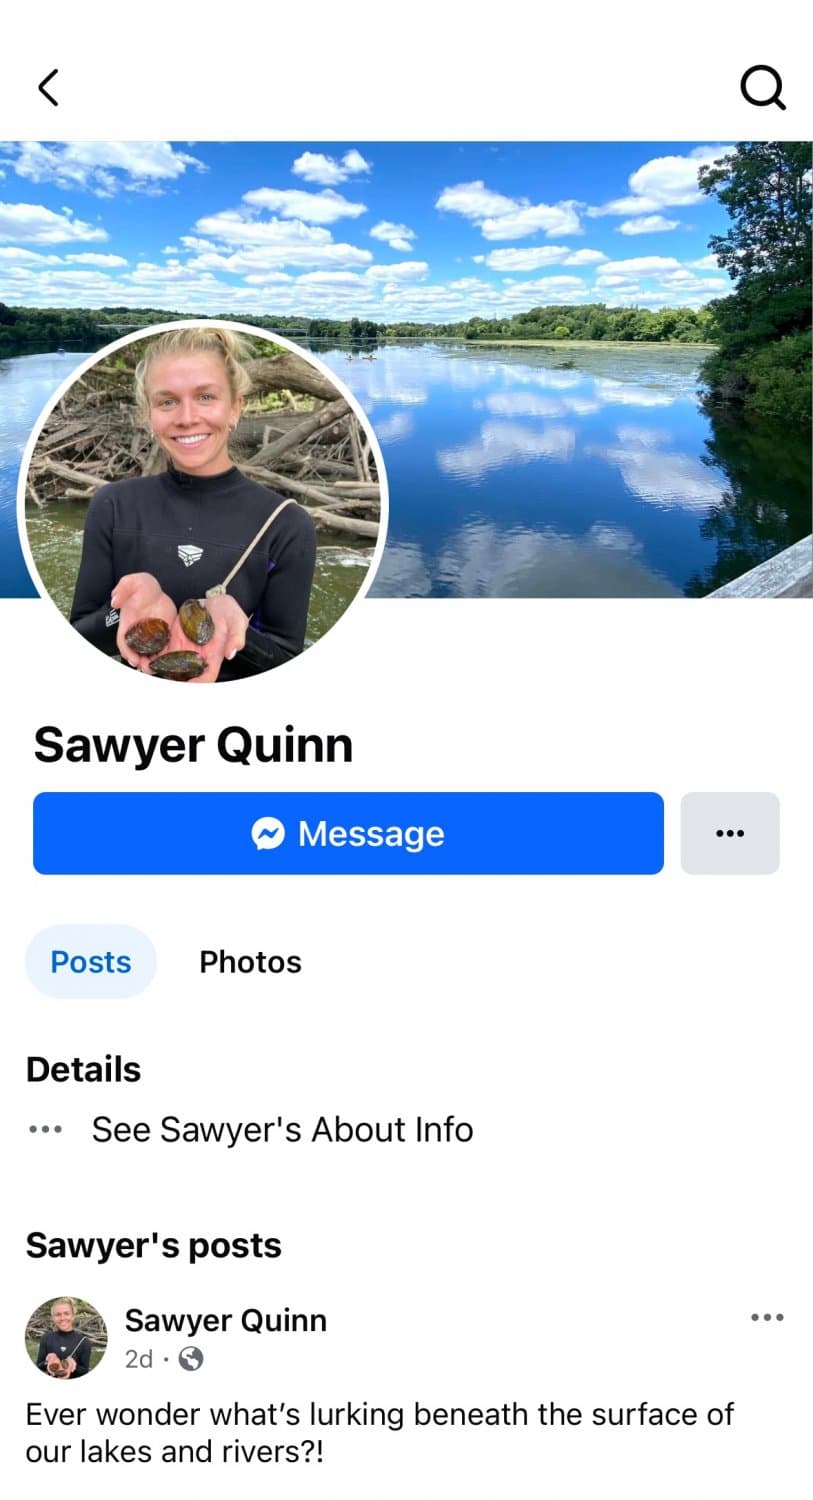Viewport: 813px width, 1500px height.
Task: Open See Sawyer's About Info
Action: point(282,1130)
